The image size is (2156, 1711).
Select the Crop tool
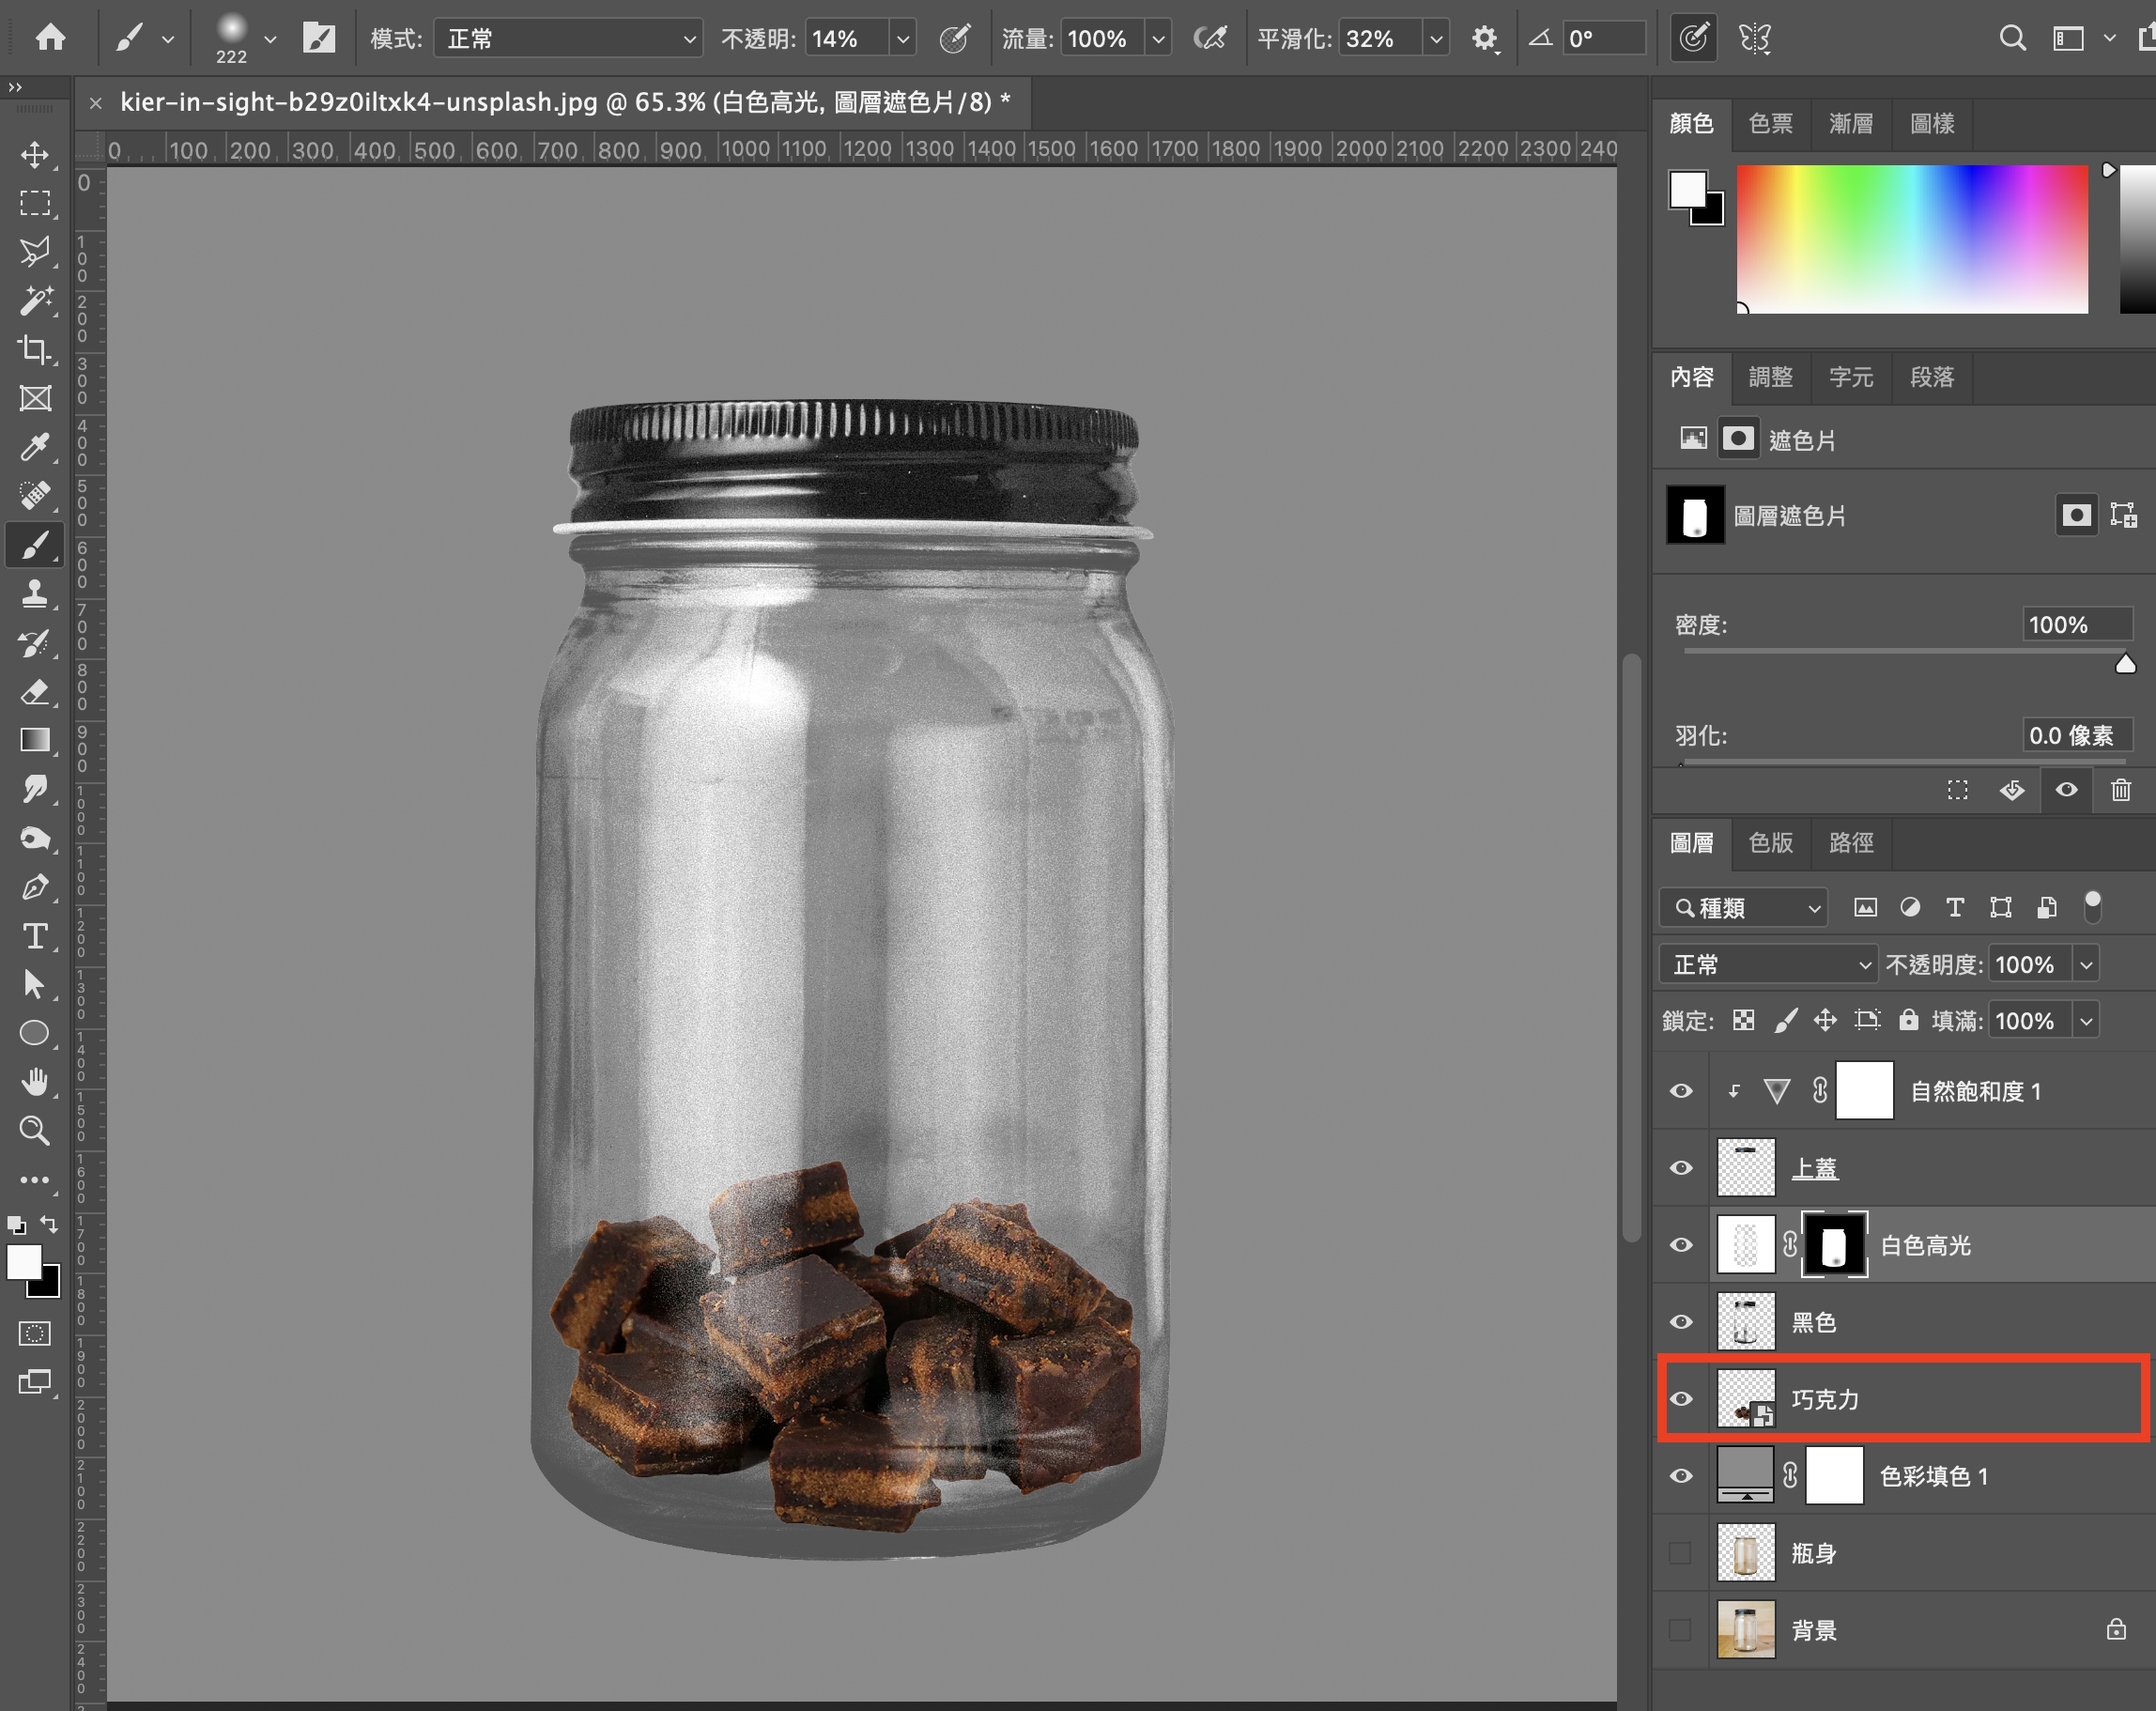35,350
